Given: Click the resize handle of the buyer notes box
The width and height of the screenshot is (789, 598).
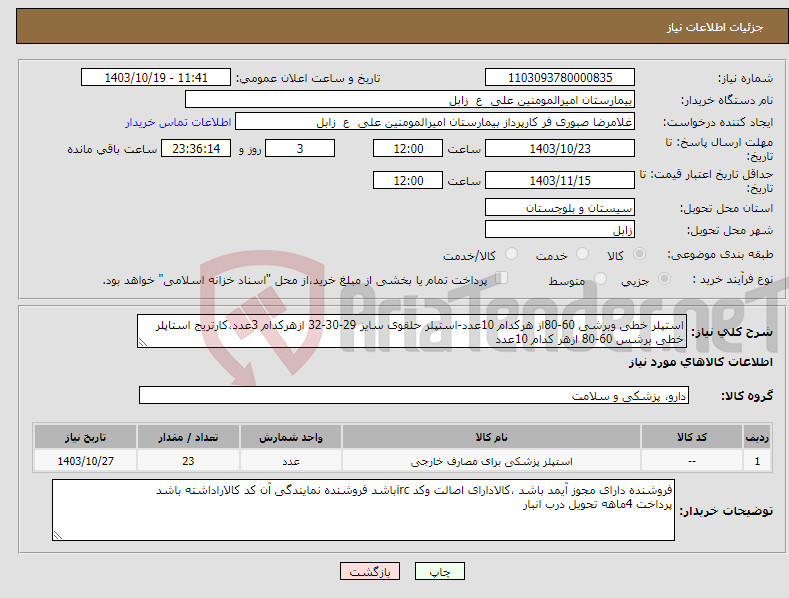Looking at the screenshot, I should point(58,535).
